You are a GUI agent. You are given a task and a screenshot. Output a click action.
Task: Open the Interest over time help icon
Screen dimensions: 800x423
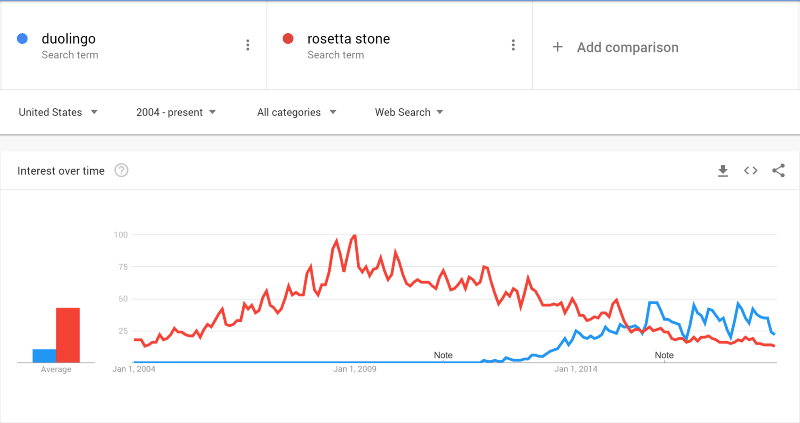point(122,171)
